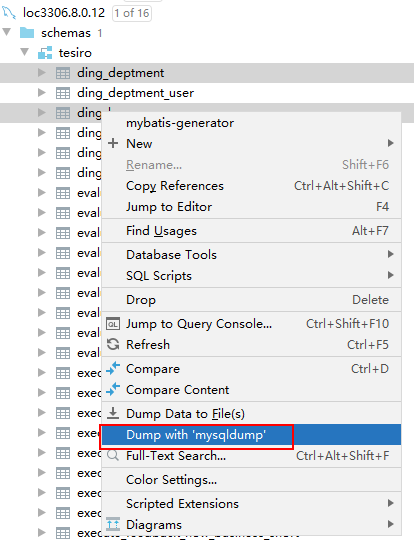Open the New submenu arrow
Viewport: 414px width, 547px height.
391,143
